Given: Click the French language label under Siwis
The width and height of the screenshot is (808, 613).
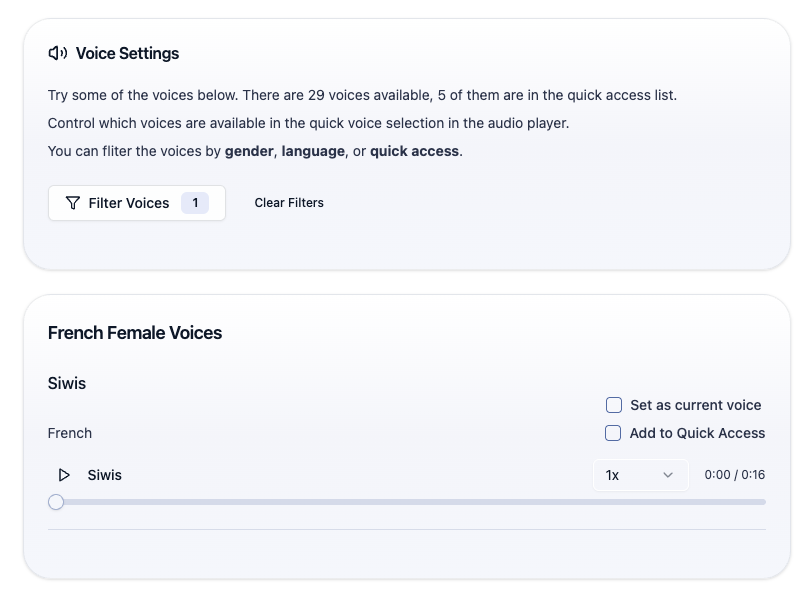Looking at the screenshot, I should click(x=70, y=433).
